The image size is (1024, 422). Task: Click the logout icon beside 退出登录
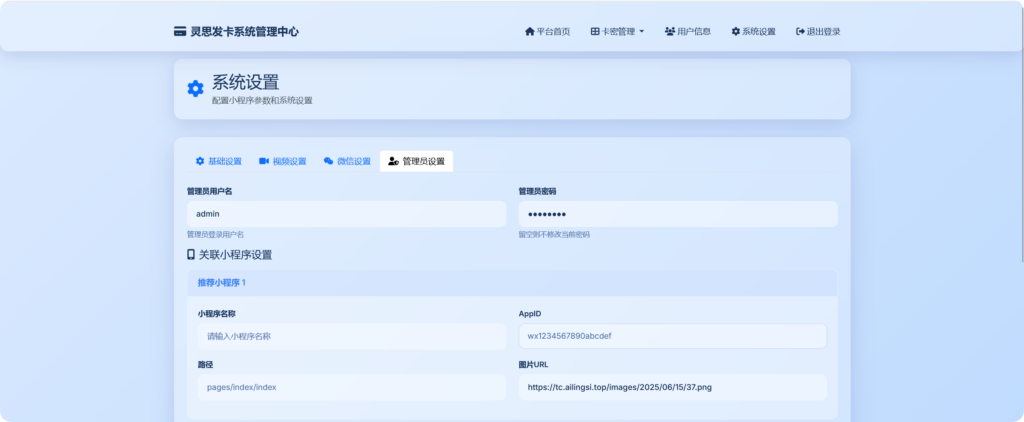tap(800, 31)
